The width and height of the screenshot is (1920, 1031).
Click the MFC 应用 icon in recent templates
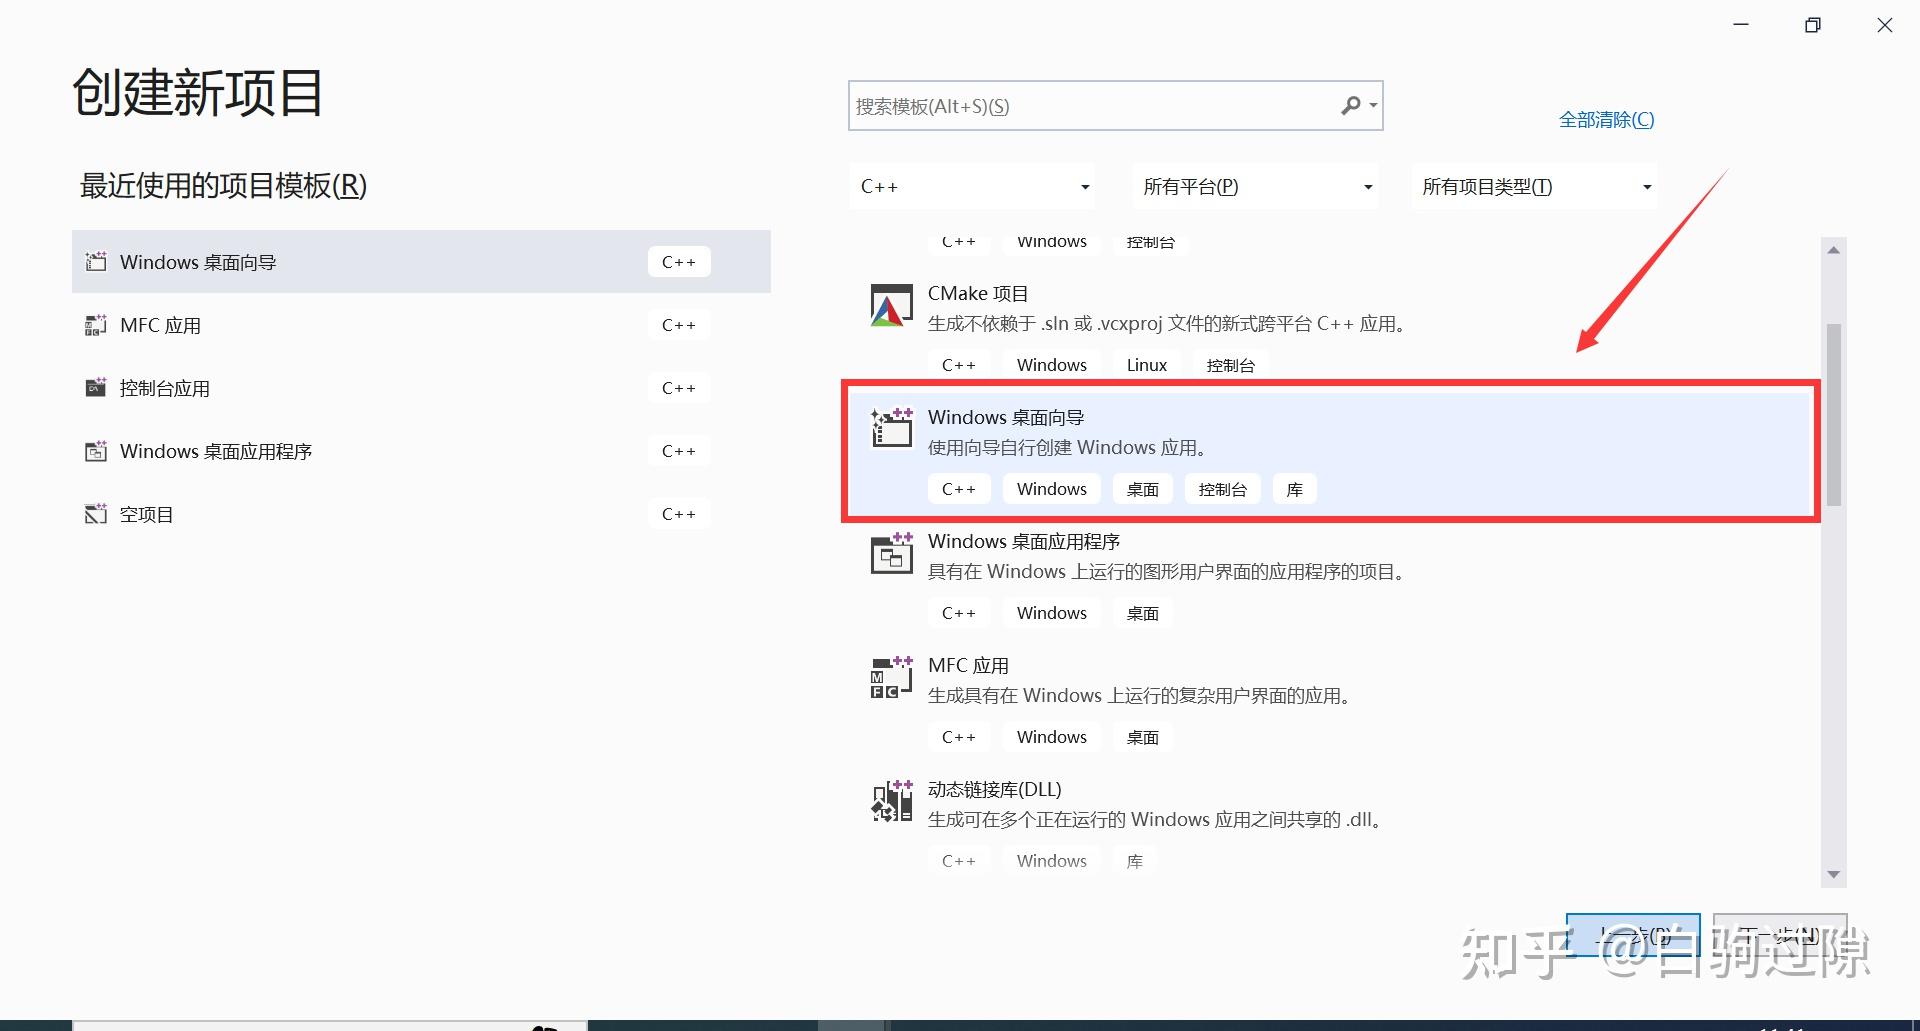[96, 325]
